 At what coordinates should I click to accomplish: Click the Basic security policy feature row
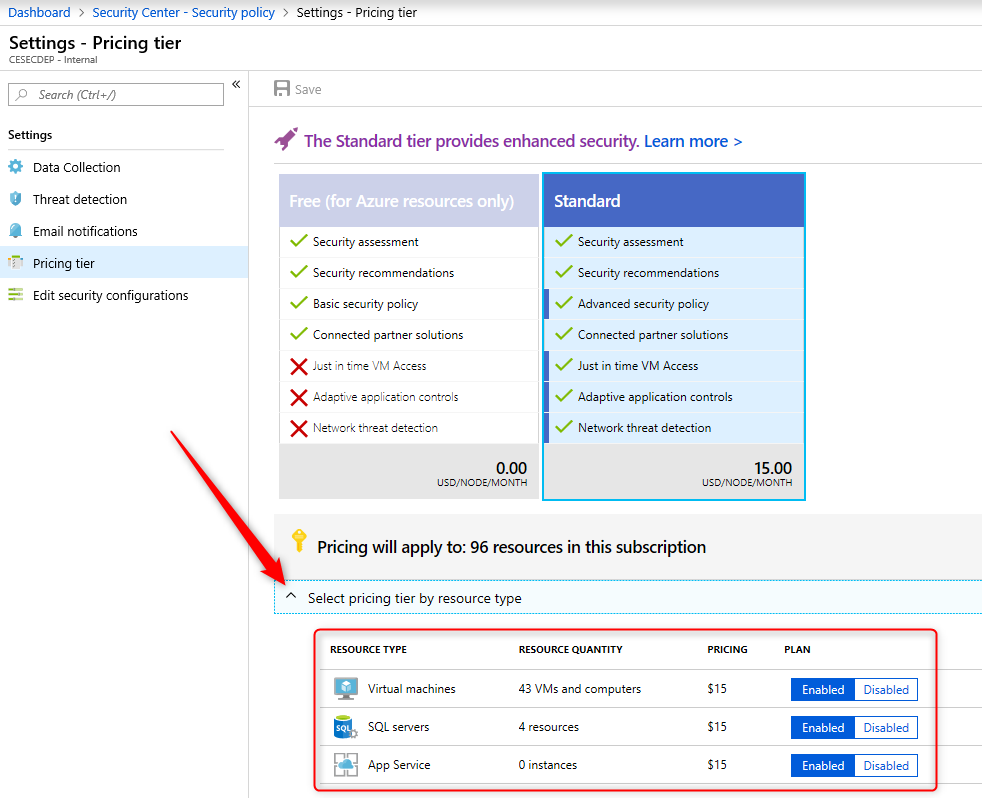[x=409, y=304]
